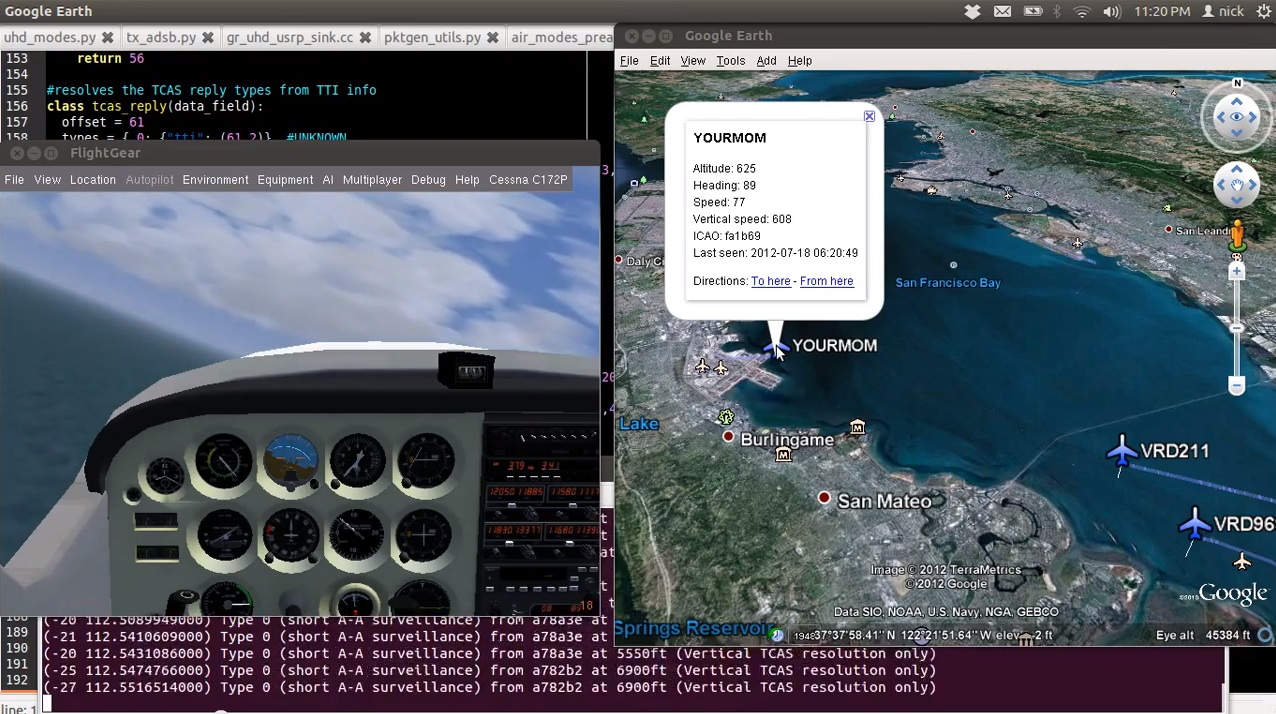Open FlightGear Location menu
Image resolution: width=1276 pixels, height=714 pixels.
93,180
